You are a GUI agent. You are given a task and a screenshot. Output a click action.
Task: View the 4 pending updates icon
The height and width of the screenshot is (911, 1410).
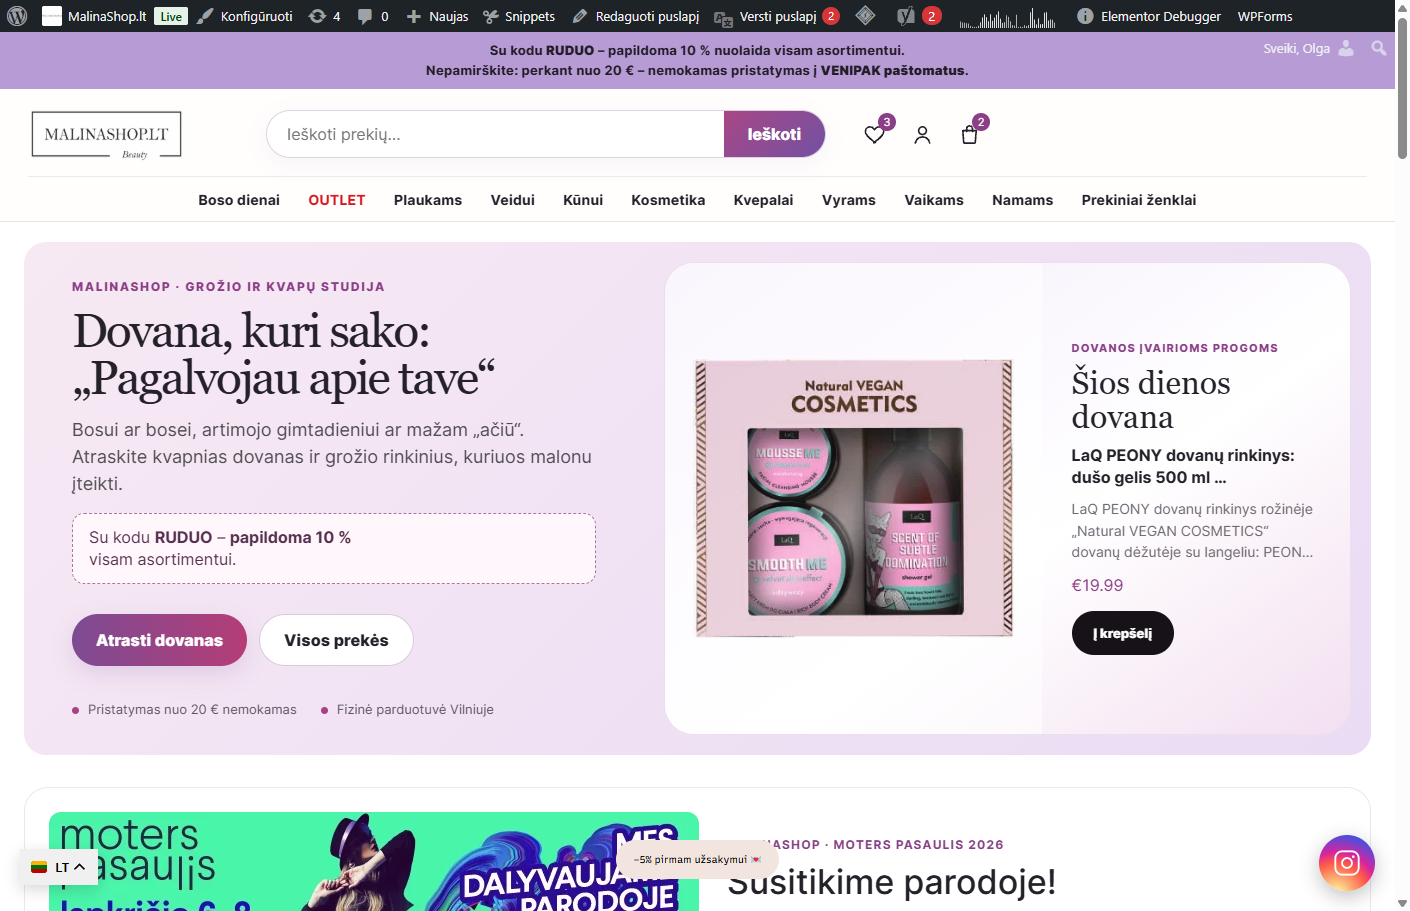(324, 16)
